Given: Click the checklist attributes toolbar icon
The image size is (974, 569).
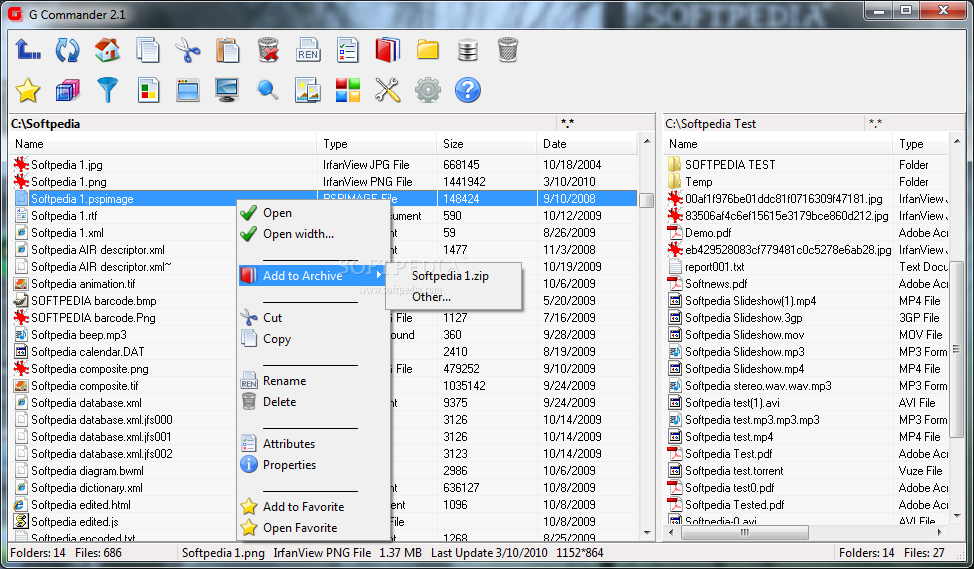Looking at the screenshot, I should click(x=348, y=50).
